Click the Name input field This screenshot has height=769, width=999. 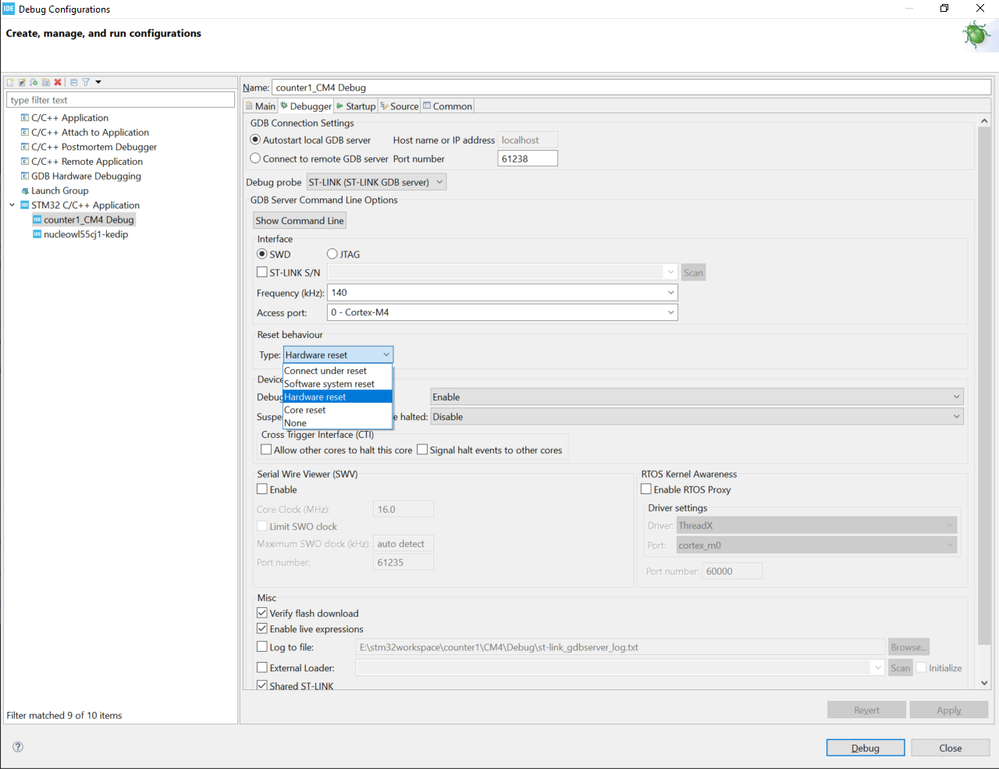631,87
